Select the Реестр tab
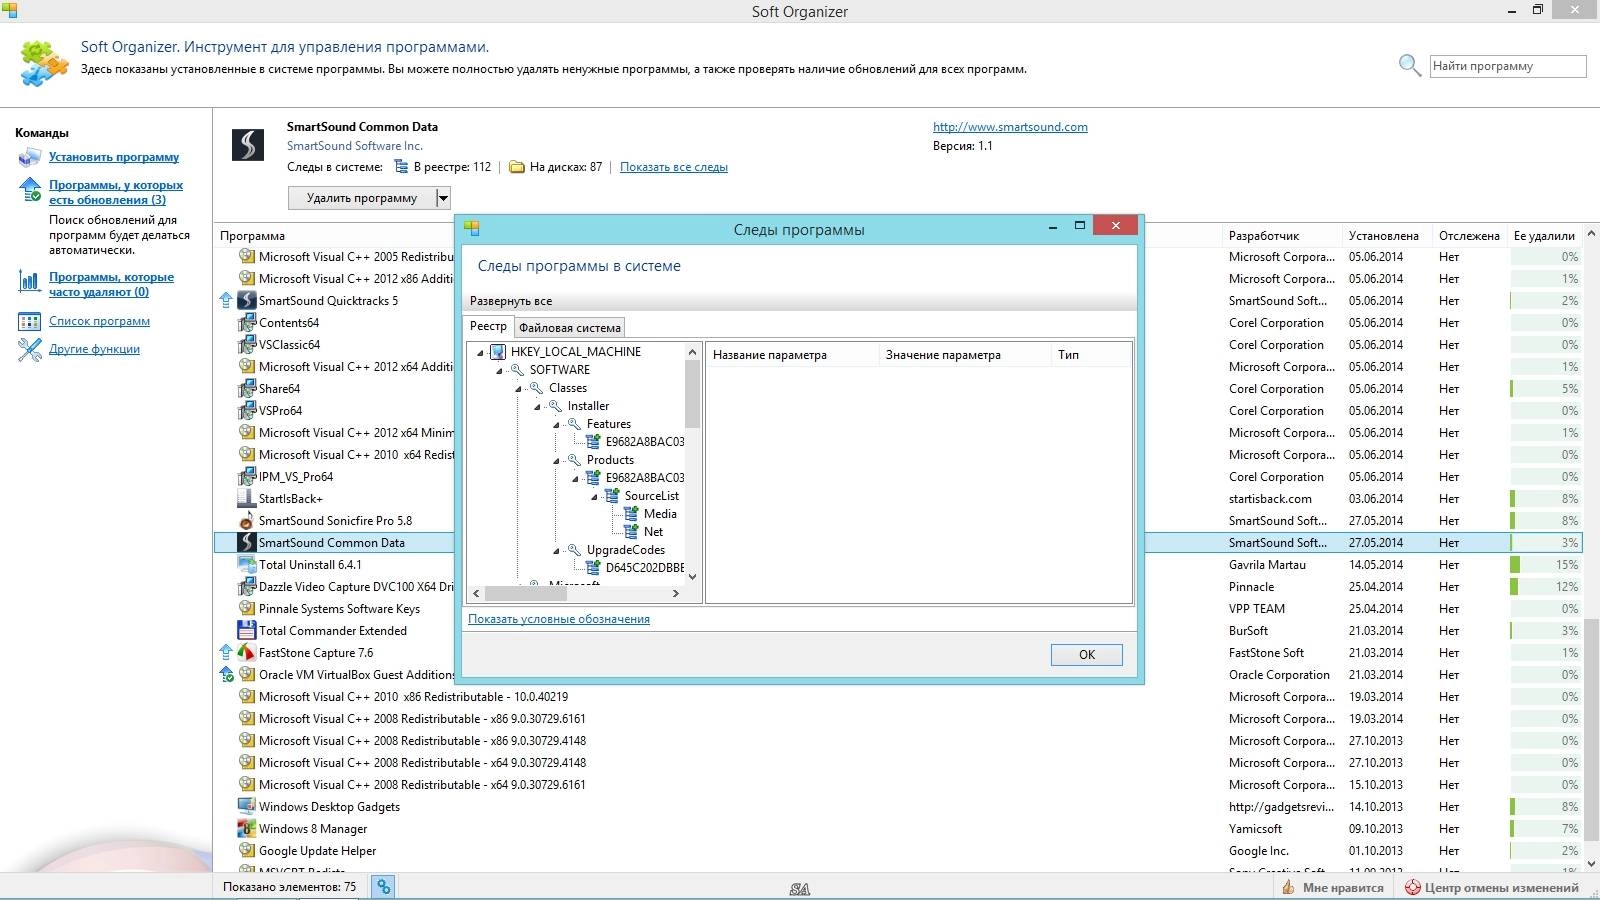 (488, 326)
